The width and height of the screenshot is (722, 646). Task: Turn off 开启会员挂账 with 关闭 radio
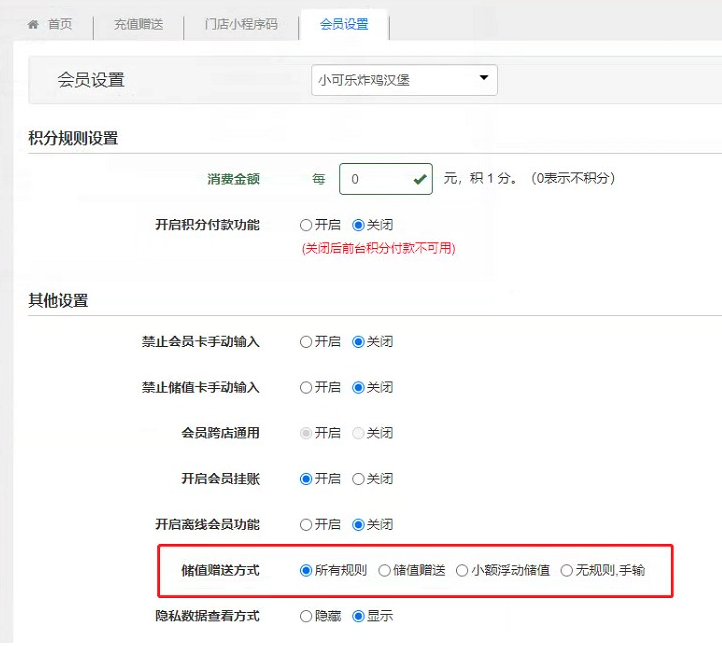click(359, 479)
